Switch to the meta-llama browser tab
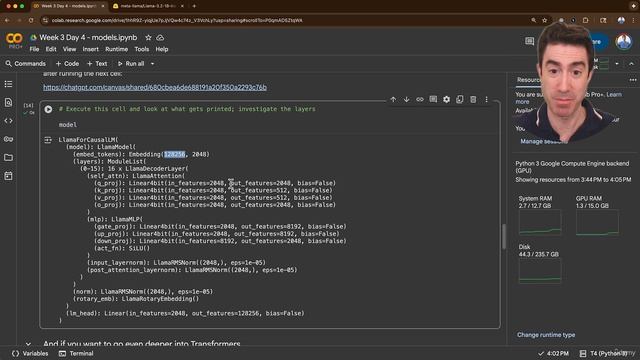Screen dimensions: 640x360 click(x=149, y=6)
